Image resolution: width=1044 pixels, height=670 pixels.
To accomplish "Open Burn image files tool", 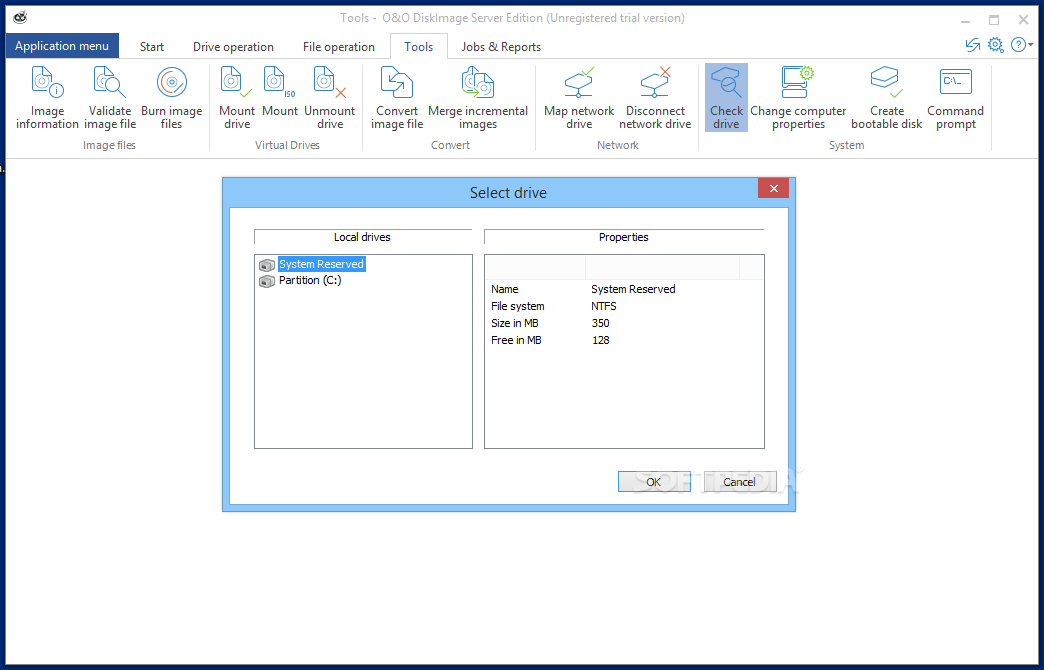I will click(x=171, y=98).
